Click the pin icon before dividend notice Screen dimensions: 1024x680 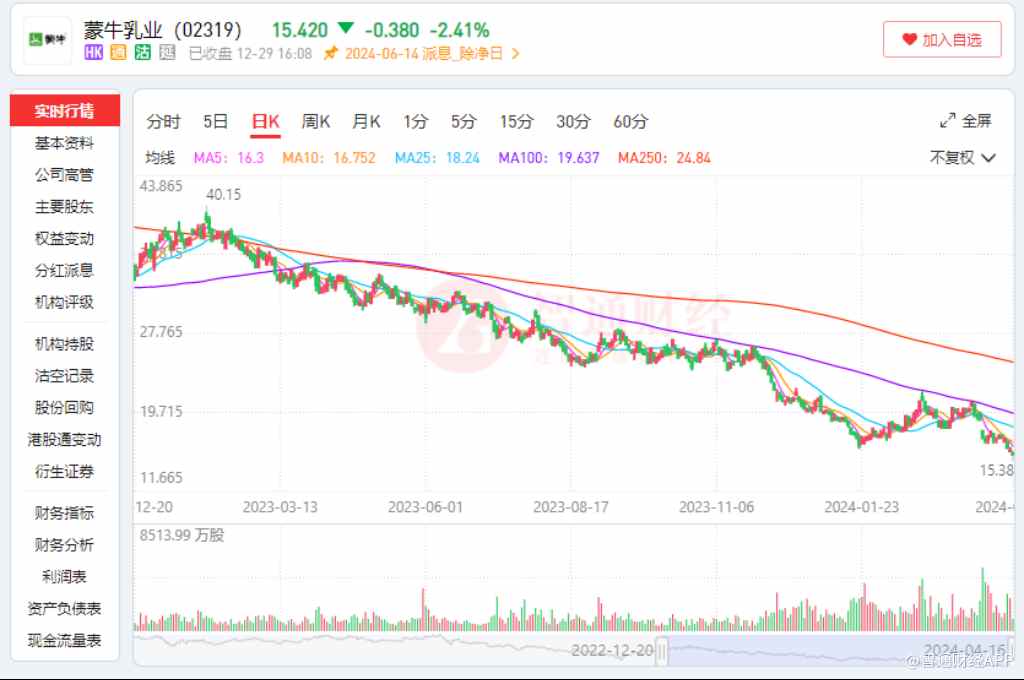pos(331,53)
